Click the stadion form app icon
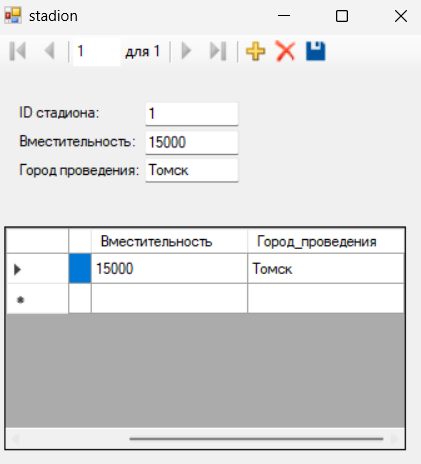The image size is (421, 464). [13, 16]
